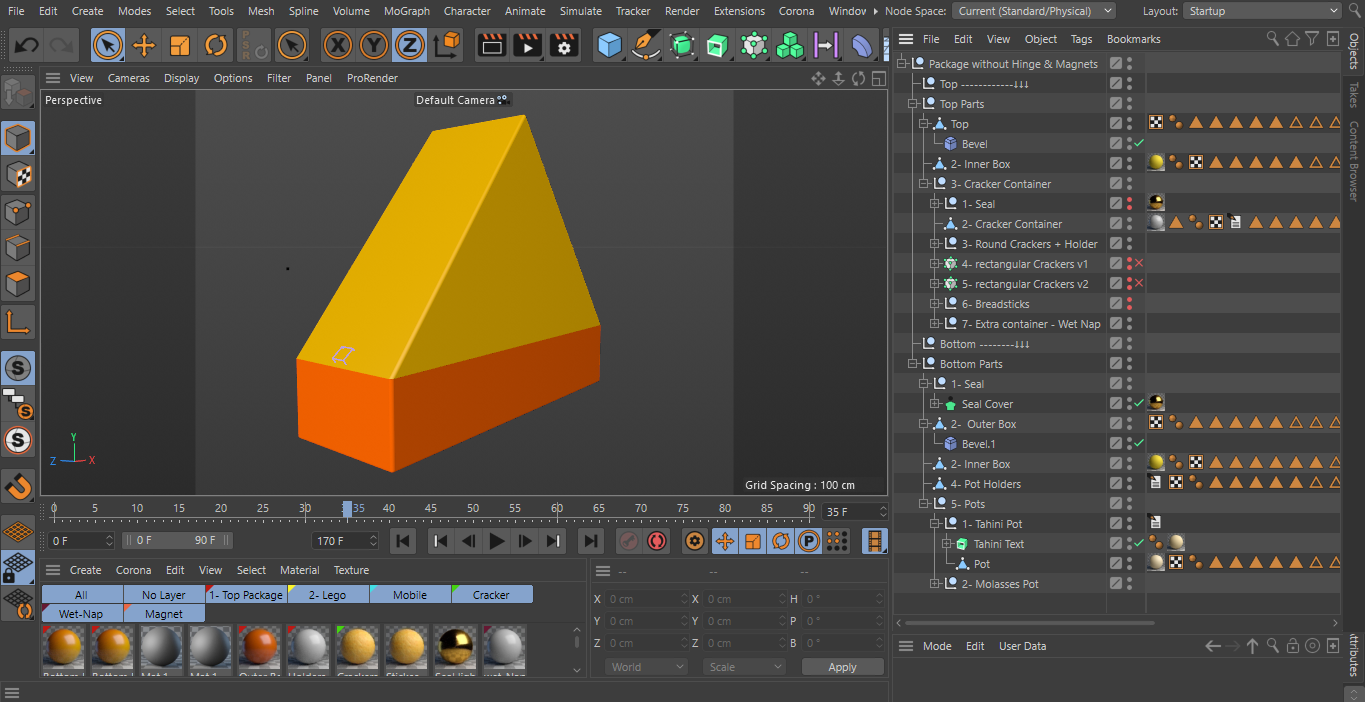Open the Layout dropdown
This screenshot has height=702, width=1365.
click(1262, 11)
